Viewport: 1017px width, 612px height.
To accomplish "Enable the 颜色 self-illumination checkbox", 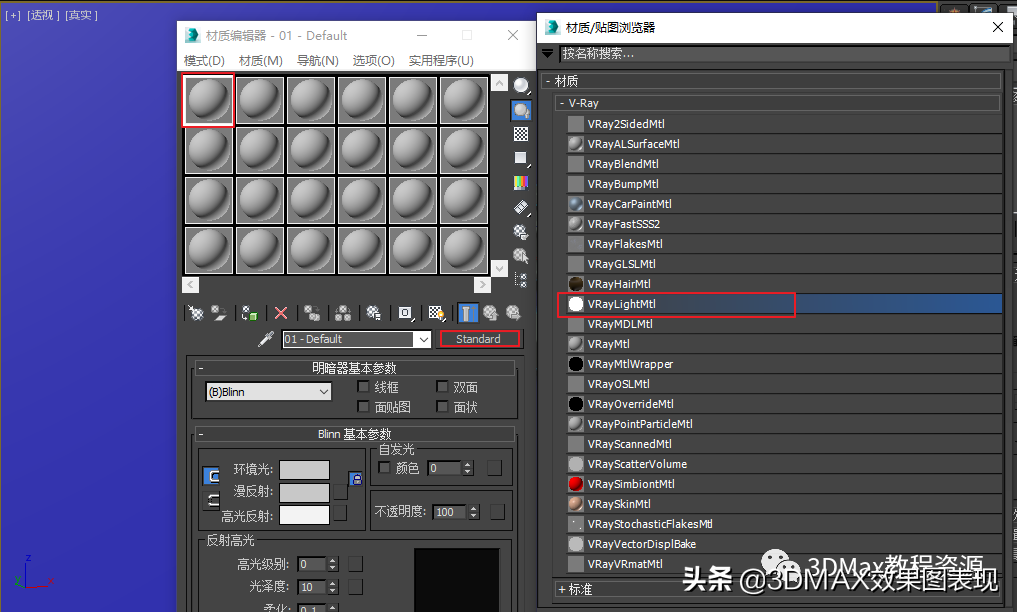I will coord(385,467).
